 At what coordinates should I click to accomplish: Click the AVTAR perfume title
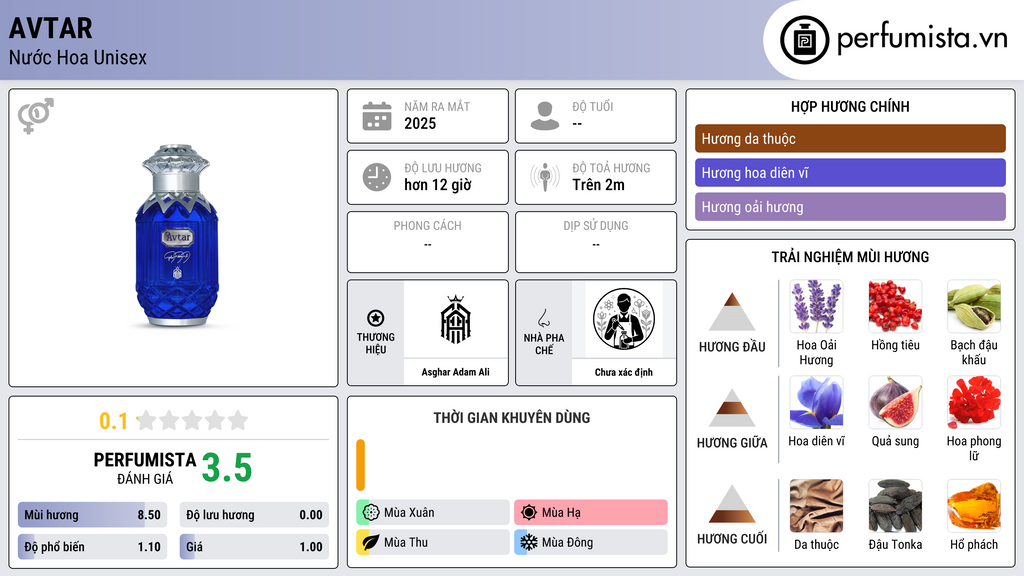[51, 28]
